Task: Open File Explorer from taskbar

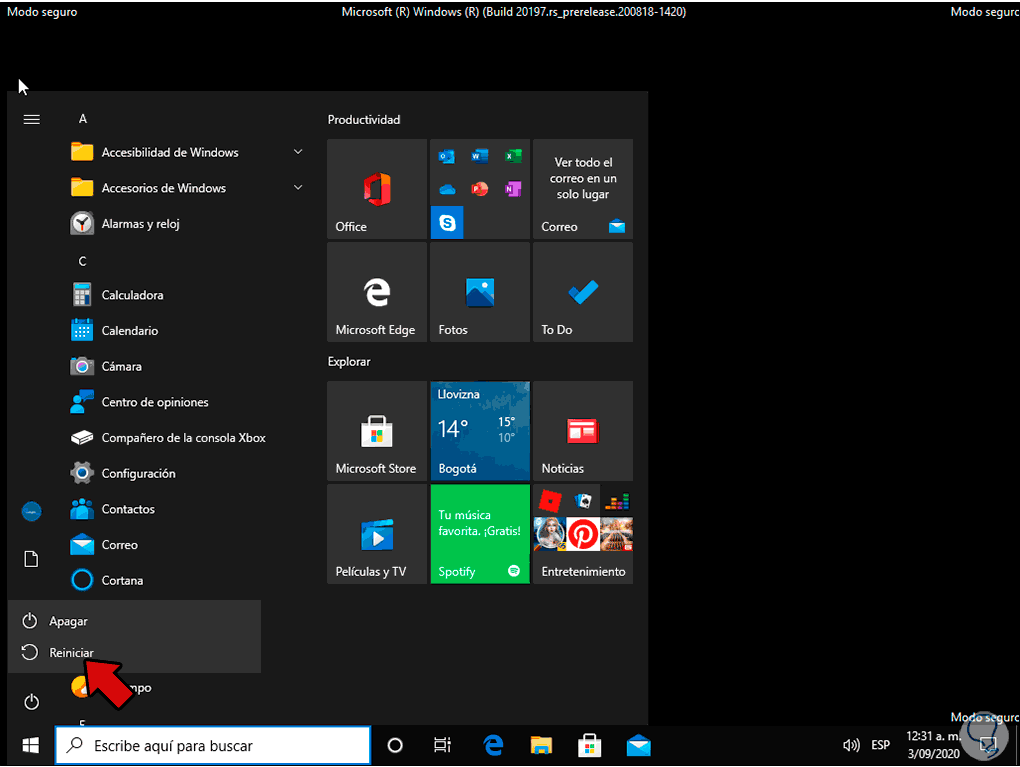Action: coord(541,746)
